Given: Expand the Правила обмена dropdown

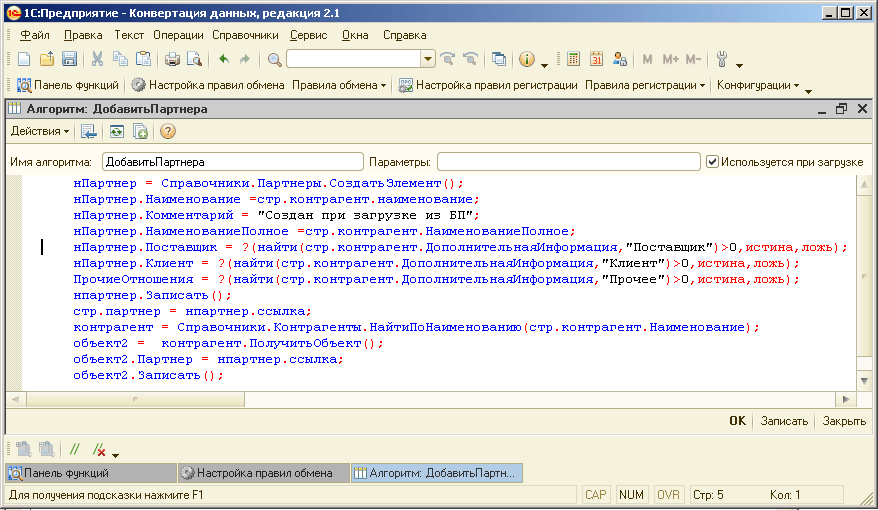Looking at the screenshot, I should pyautogui.click(x=339, y=85).
